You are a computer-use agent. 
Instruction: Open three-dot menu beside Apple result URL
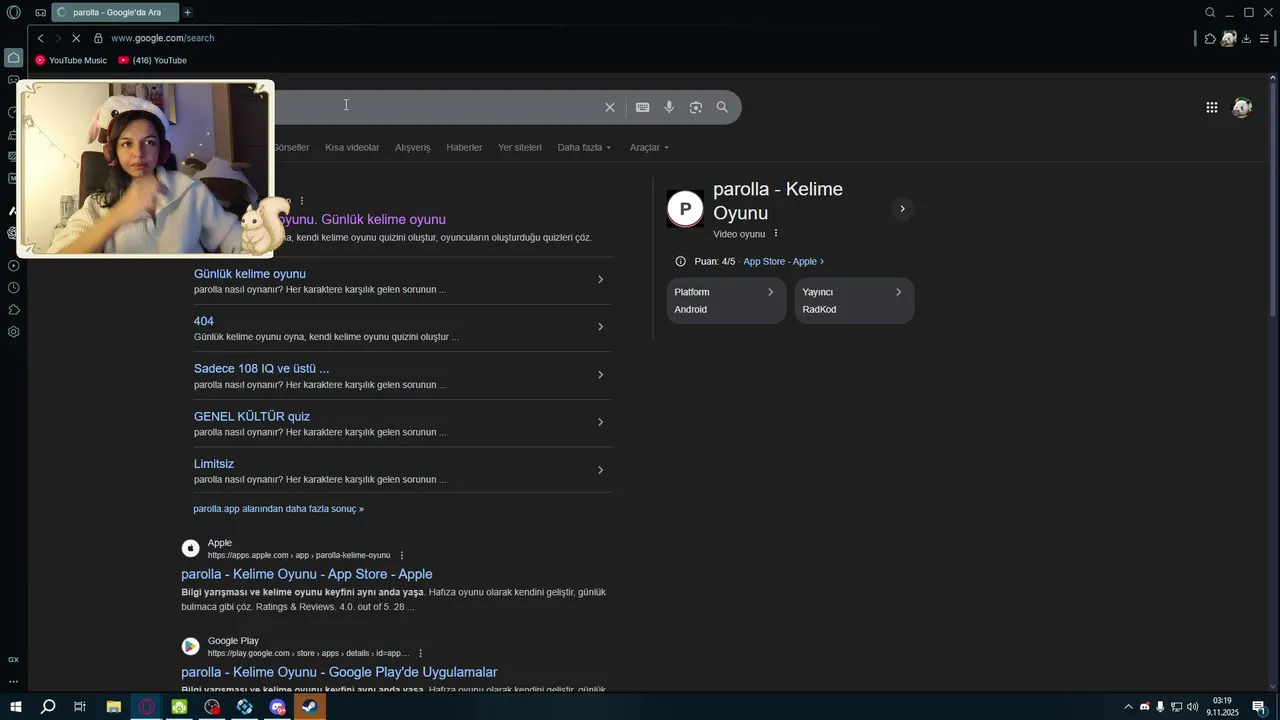[x=402, y=555]
